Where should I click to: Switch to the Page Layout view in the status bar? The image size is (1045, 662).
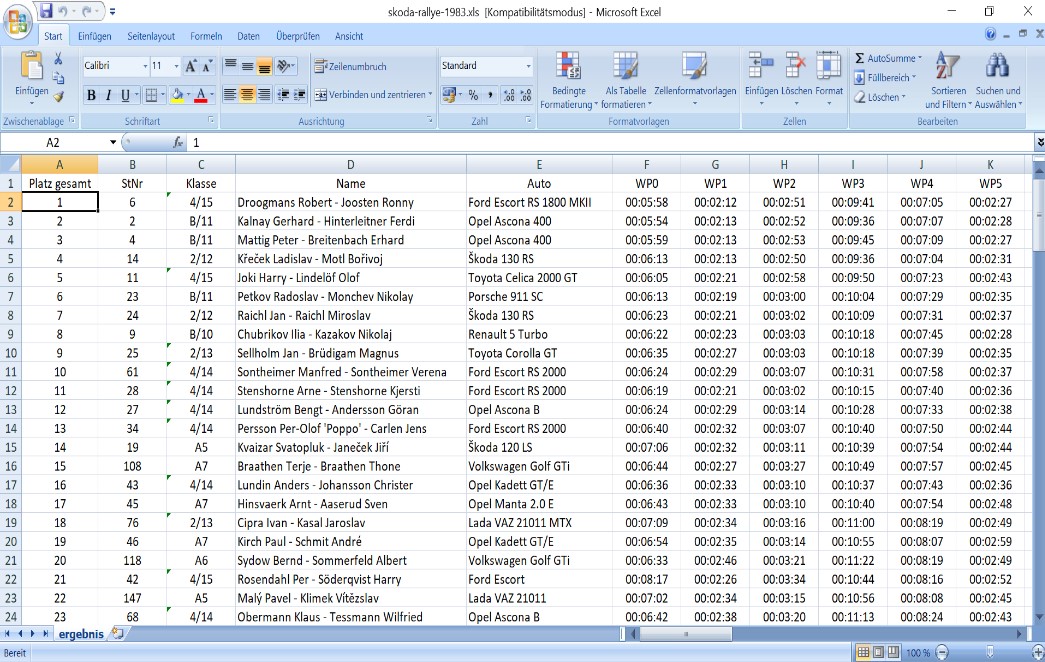(878, 652)
